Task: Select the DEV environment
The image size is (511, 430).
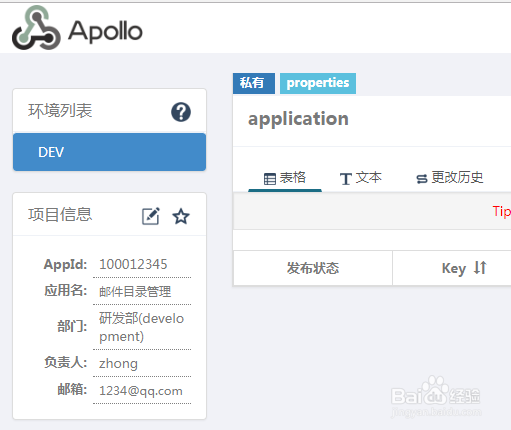Action: click(x=109, y=152)
